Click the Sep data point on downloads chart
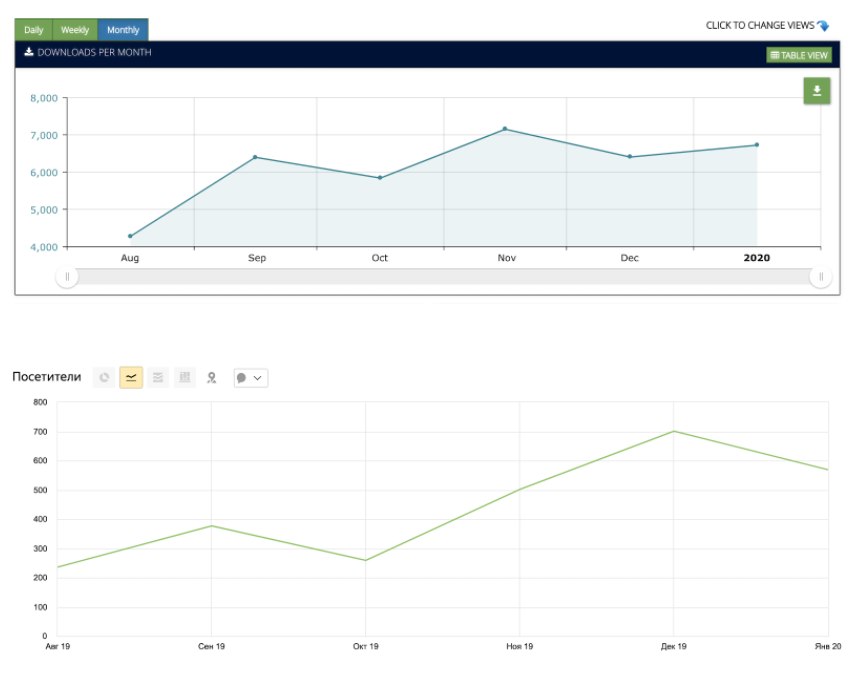 [255, 157]
